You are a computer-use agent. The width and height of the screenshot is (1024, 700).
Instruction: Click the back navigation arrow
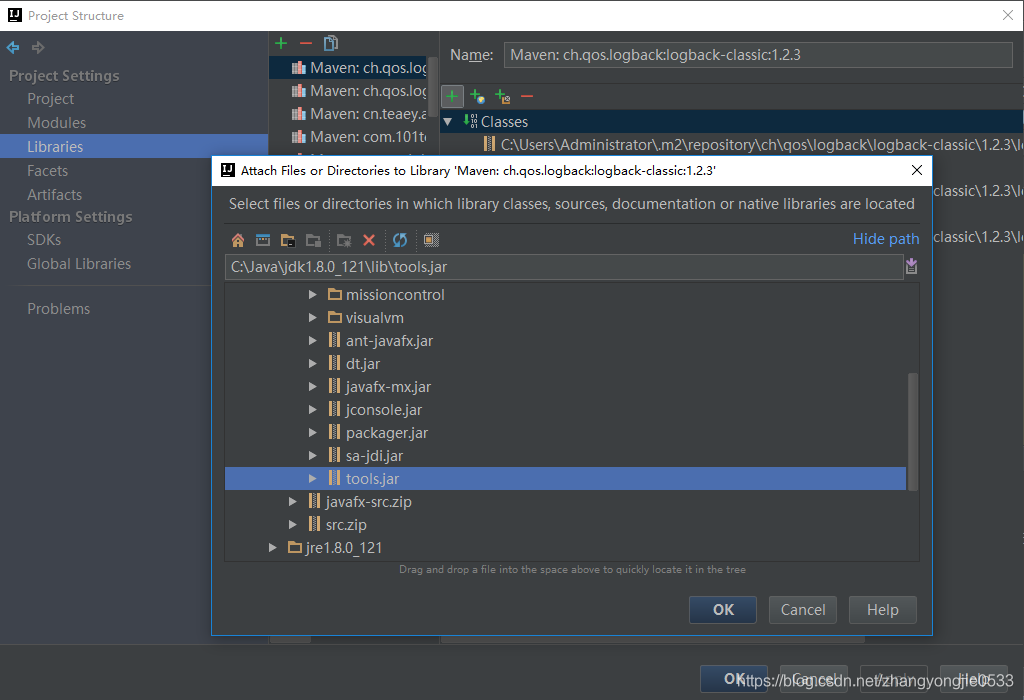click(13, 47)
